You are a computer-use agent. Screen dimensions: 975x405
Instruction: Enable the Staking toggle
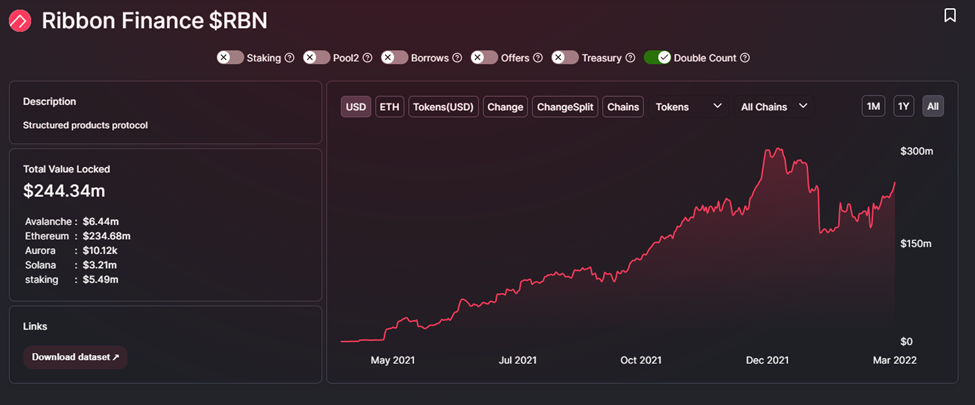pyautogui.click(x=230, y=58)
